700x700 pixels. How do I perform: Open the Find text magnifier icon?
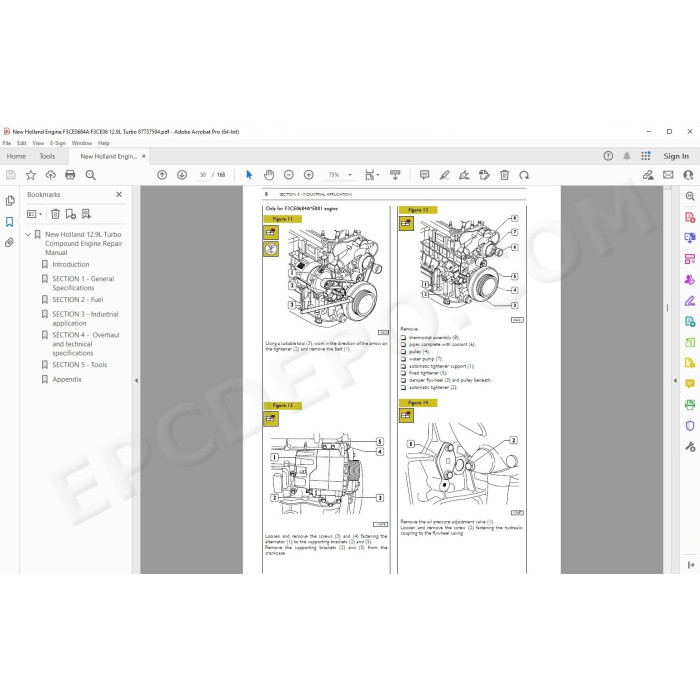[x=91, y=175]
